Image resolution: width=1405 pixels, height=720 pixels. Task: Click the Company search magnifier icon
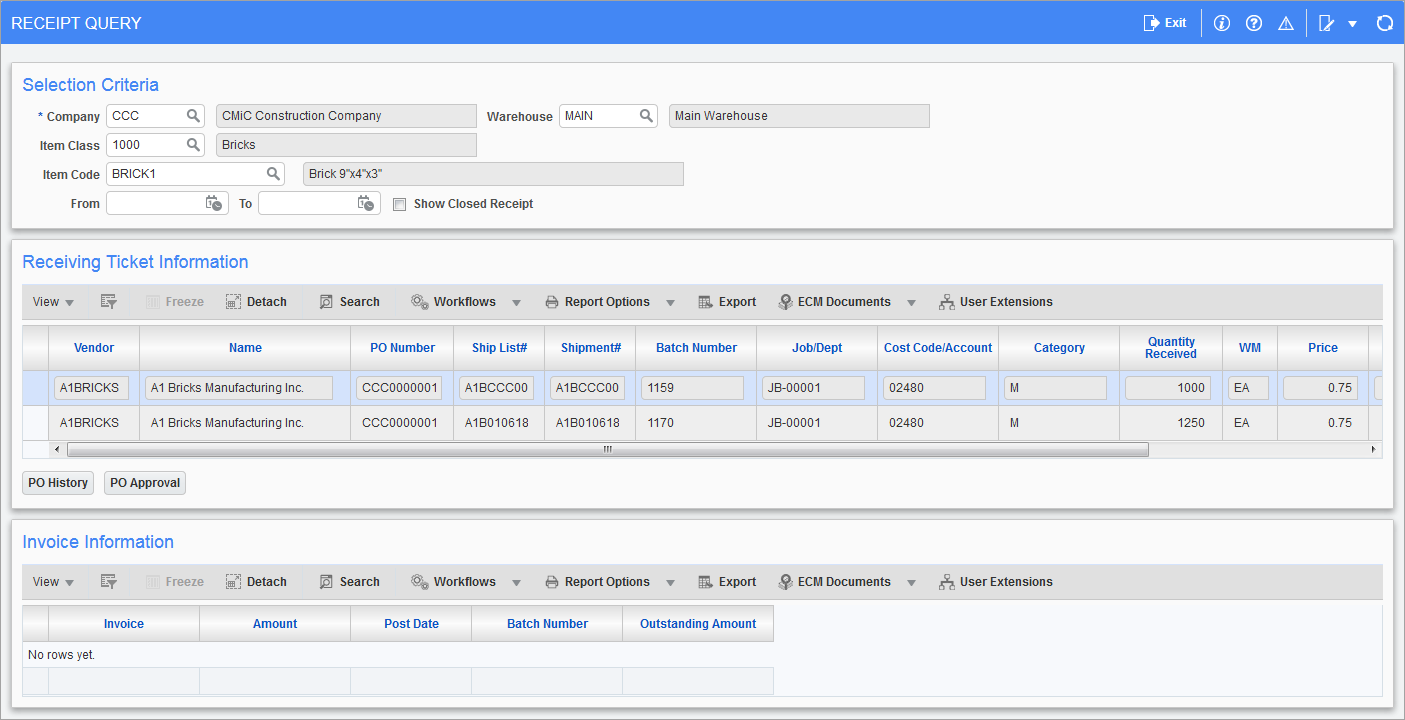(193, 116)
